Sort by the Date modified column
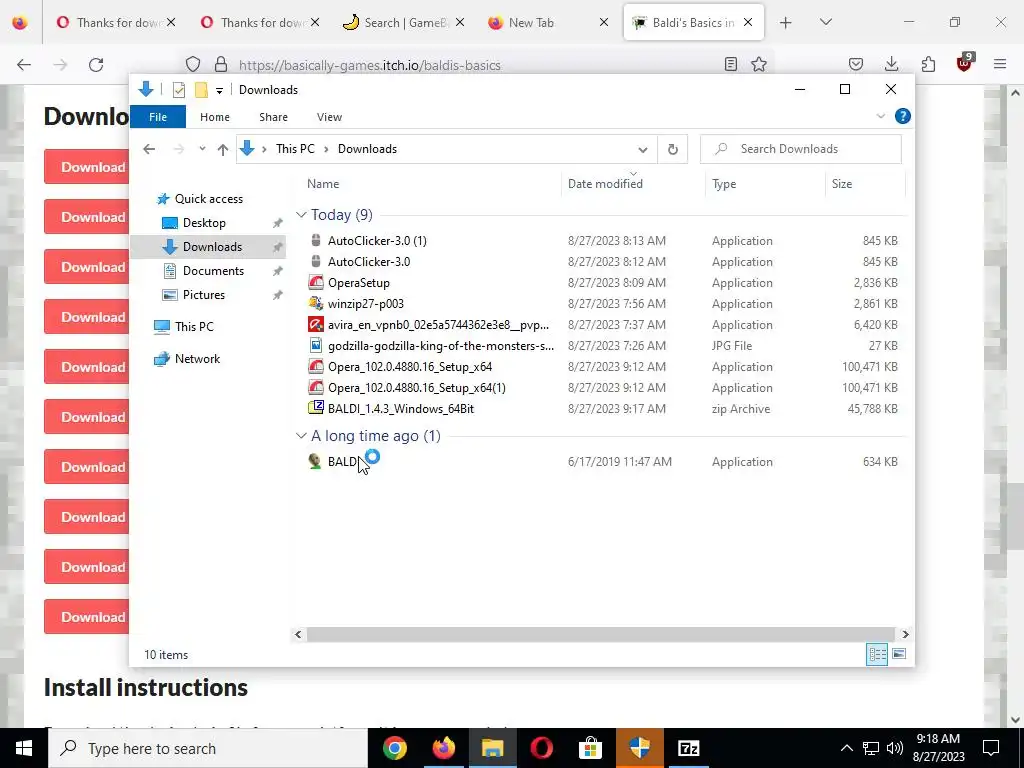The width and height of the screenshot is (1024, 768). tap(605, 184)
